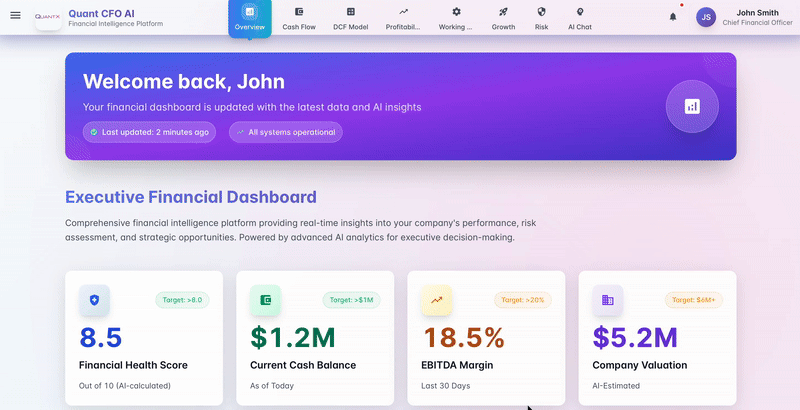
Task: Select the Overview tab
Action: 249,18
